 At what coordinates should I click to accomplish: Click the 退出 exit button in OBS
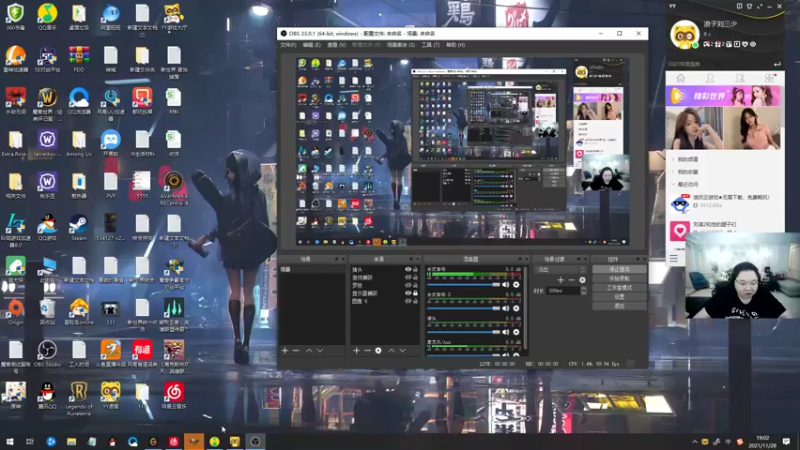(619, 306)
